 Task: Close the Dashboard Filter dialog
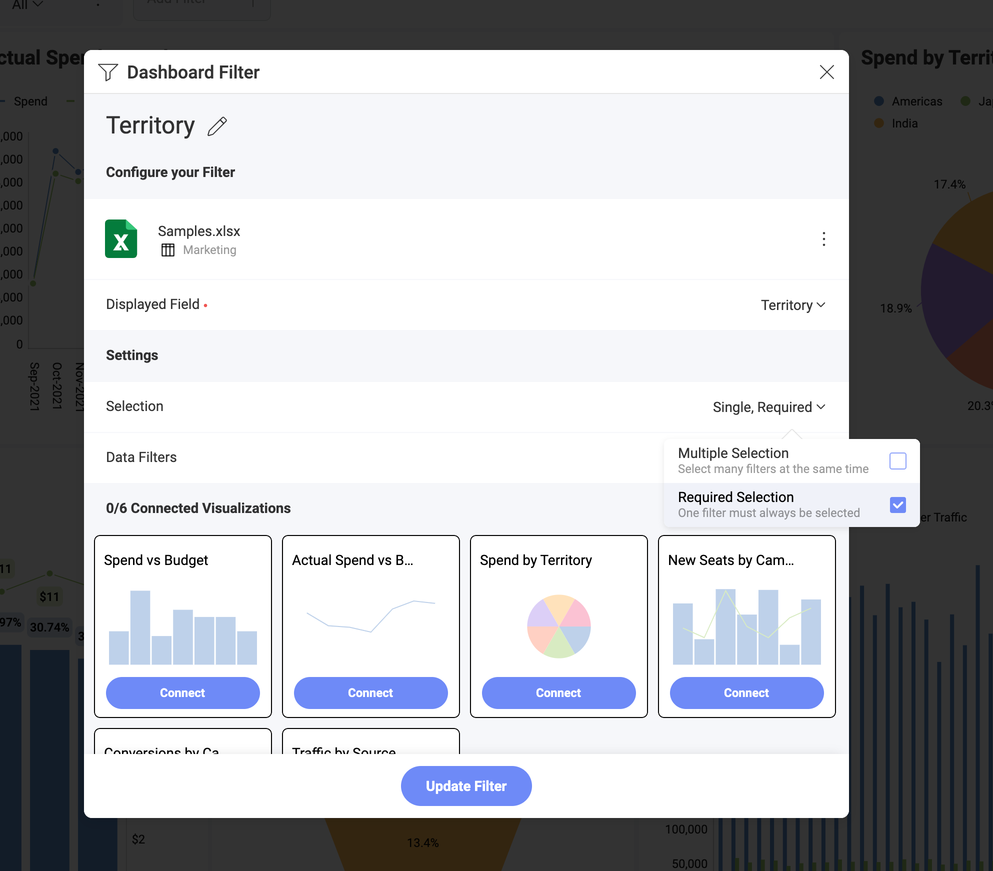click(826, 72)
